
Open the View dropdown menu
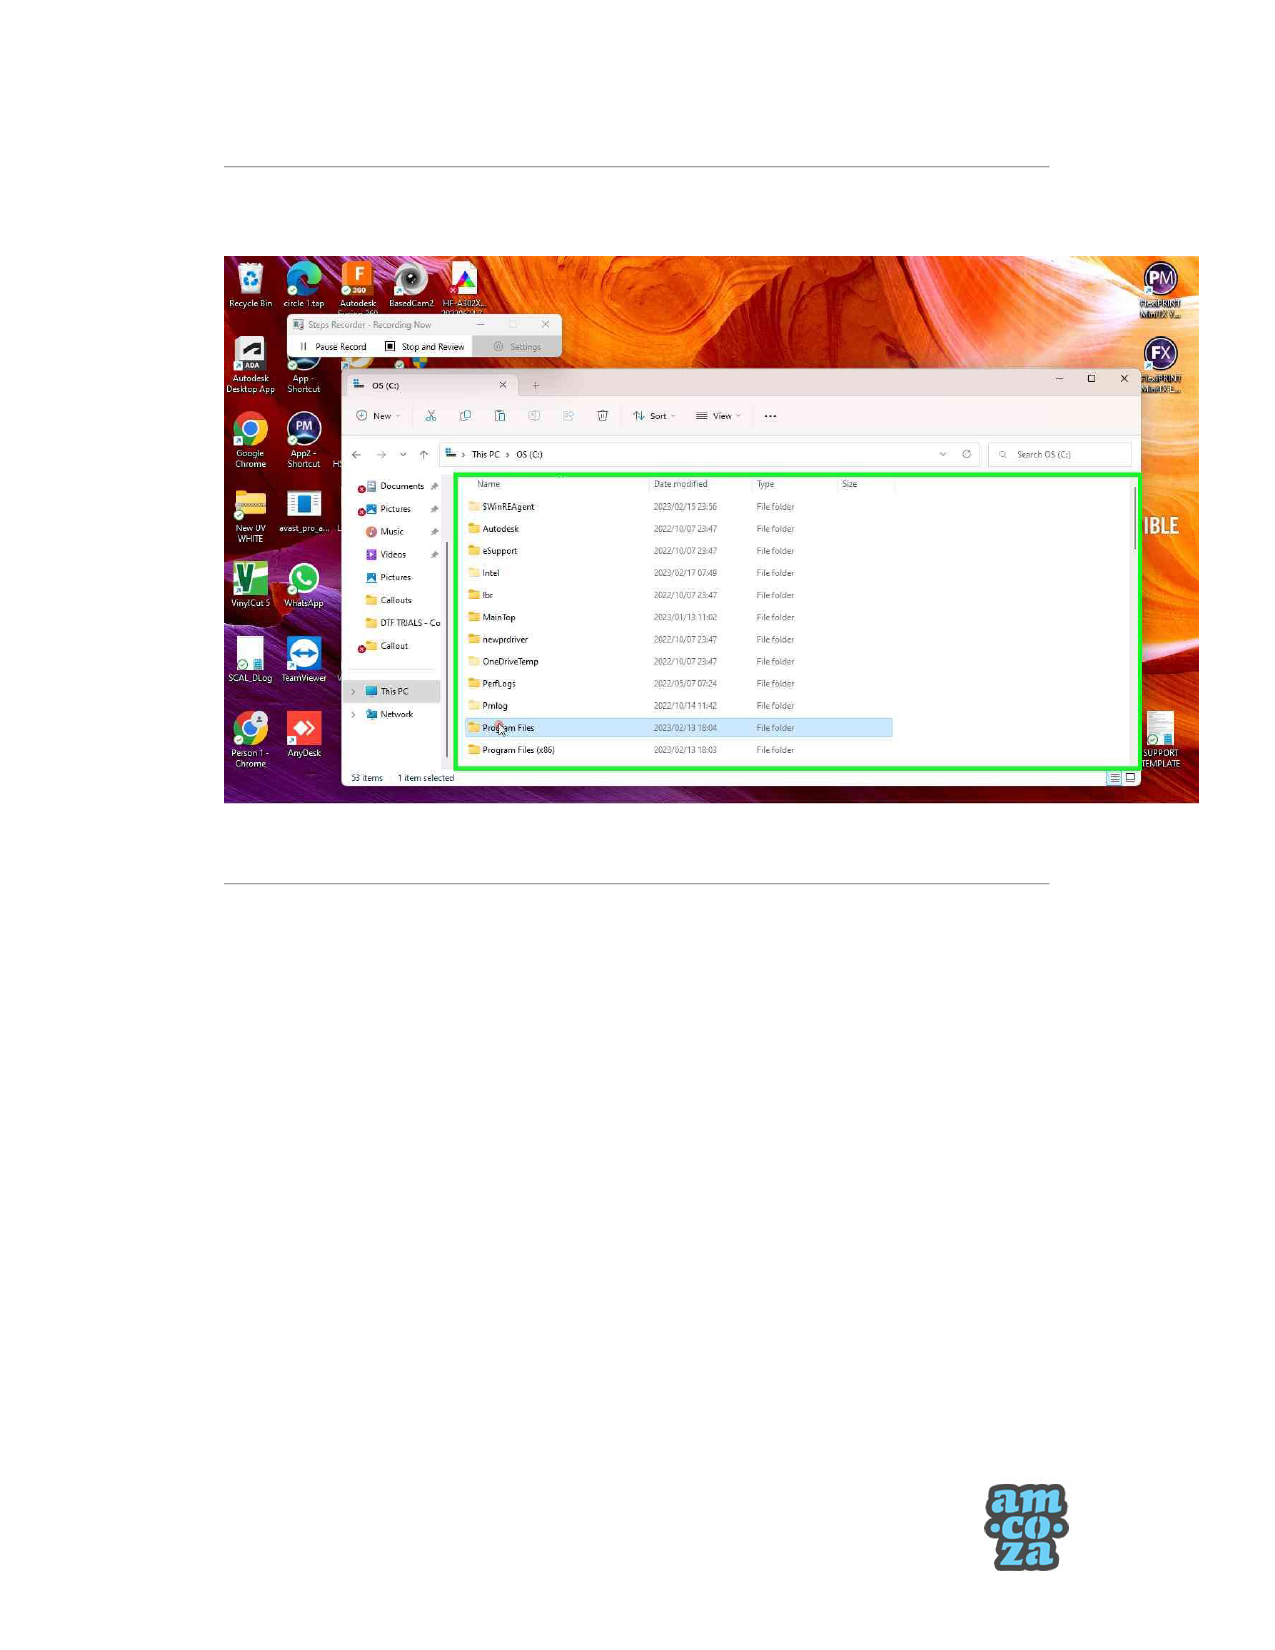click(x=718, y=416)
